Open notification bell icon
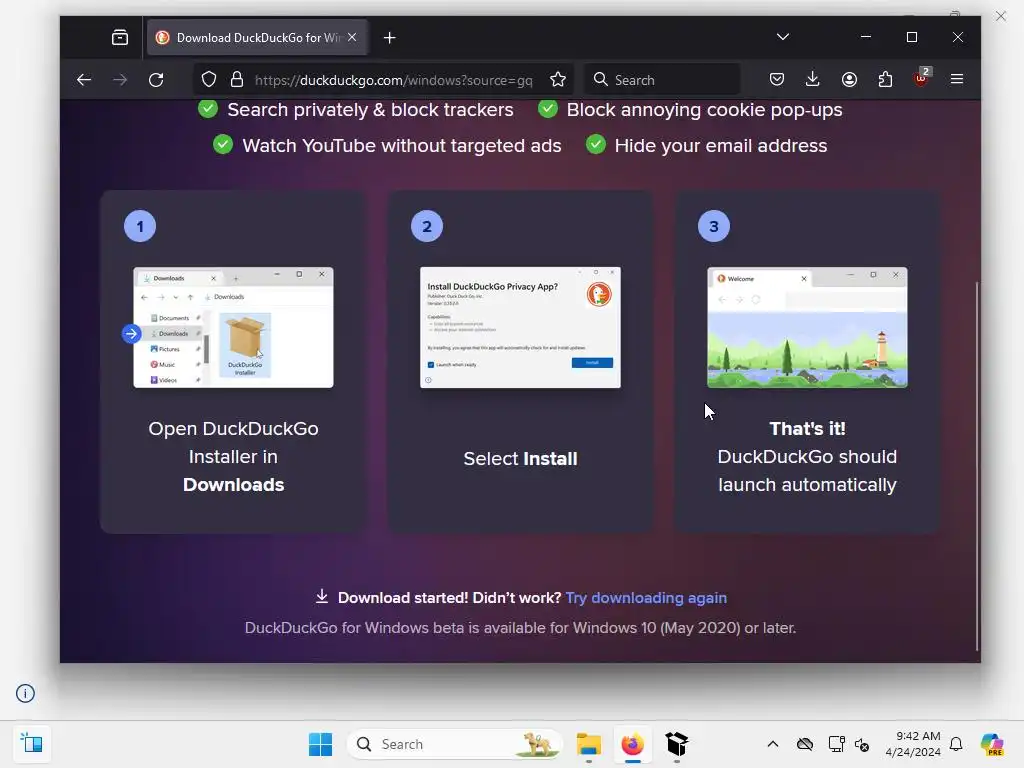This screenshot has height=768, width=1024. click(956, 744)
